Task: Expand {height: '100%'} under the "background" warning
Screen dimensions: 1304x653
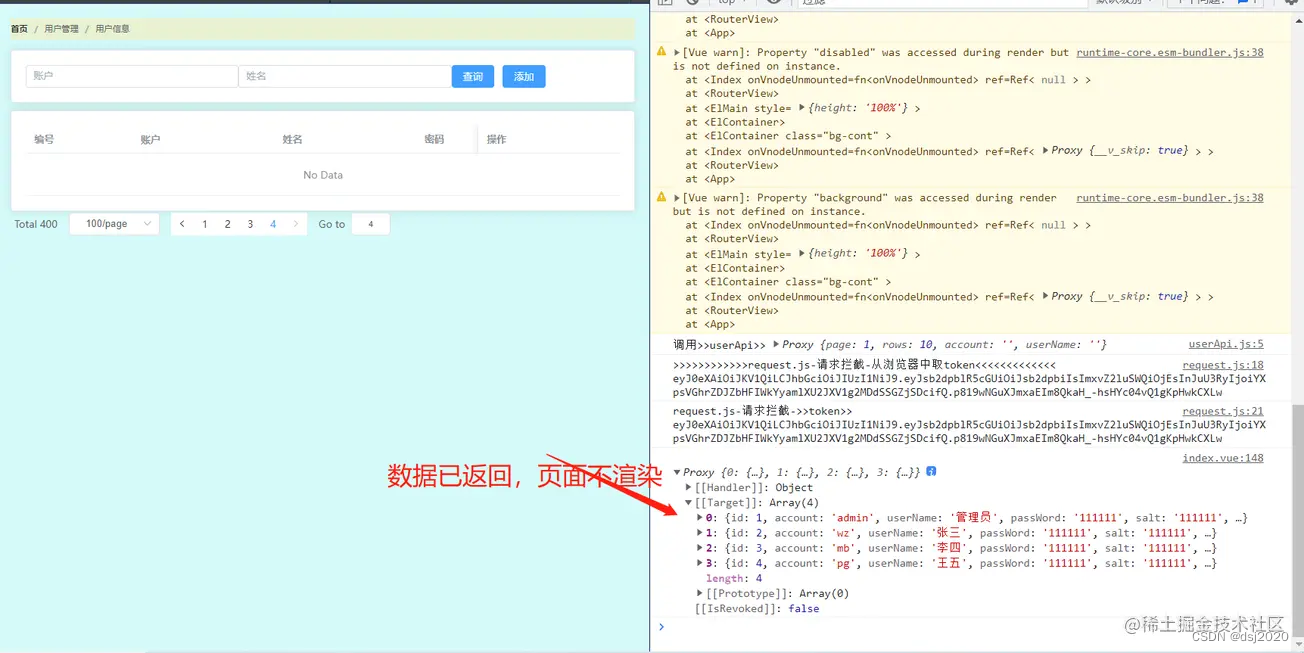Action: tap(802, 253)
